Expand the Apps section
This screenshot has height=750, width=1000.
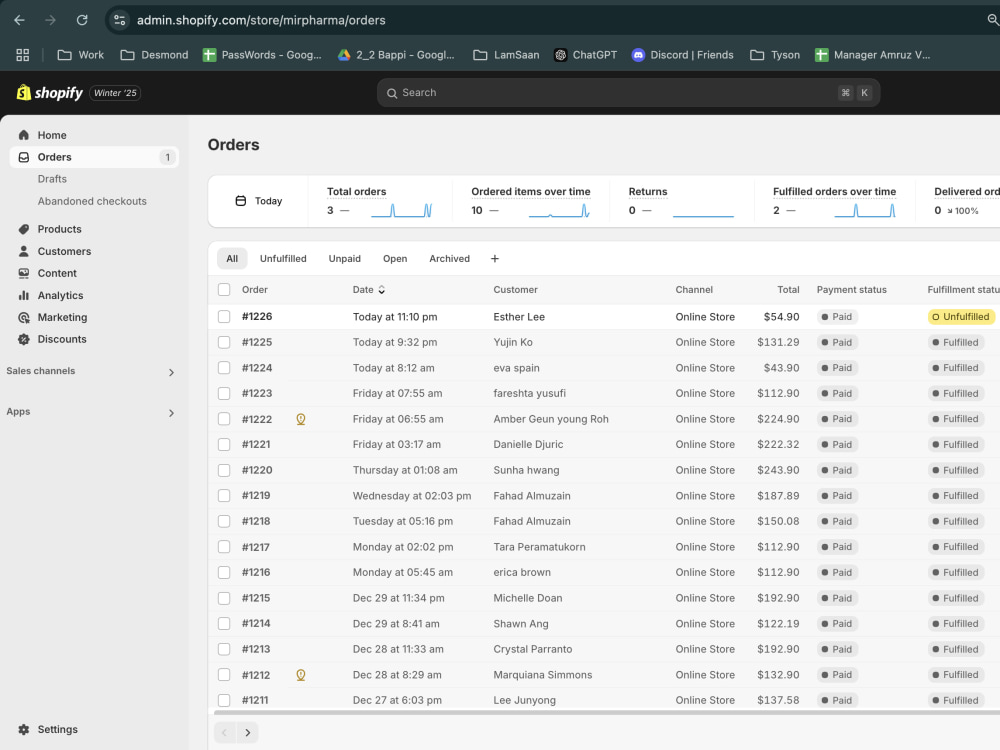[x=171, y=413]
